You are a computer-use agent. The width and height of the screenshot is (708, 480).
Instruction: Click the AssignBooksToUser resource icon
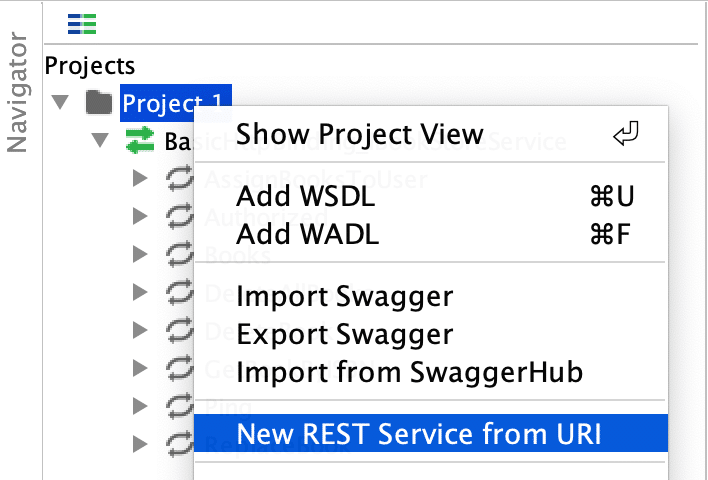tap(177, 179)
